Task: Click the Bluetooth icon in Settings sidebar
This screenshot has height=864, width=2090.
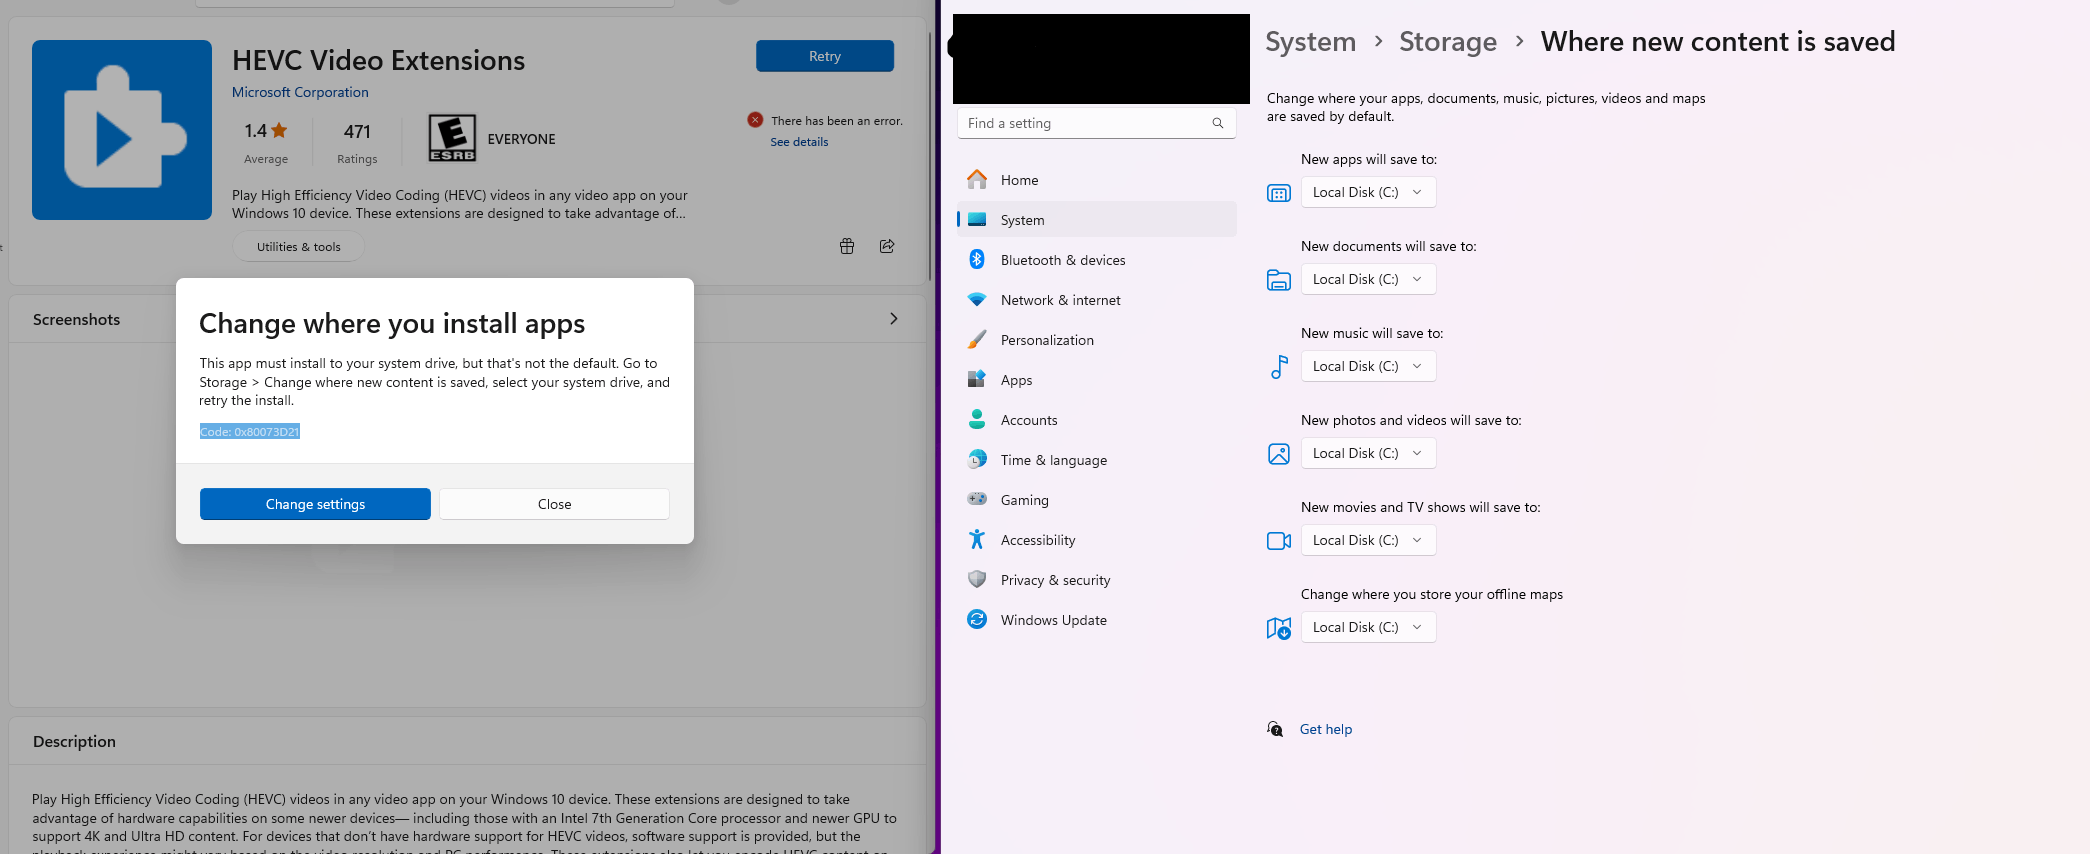Action: [x=977, y=260]
